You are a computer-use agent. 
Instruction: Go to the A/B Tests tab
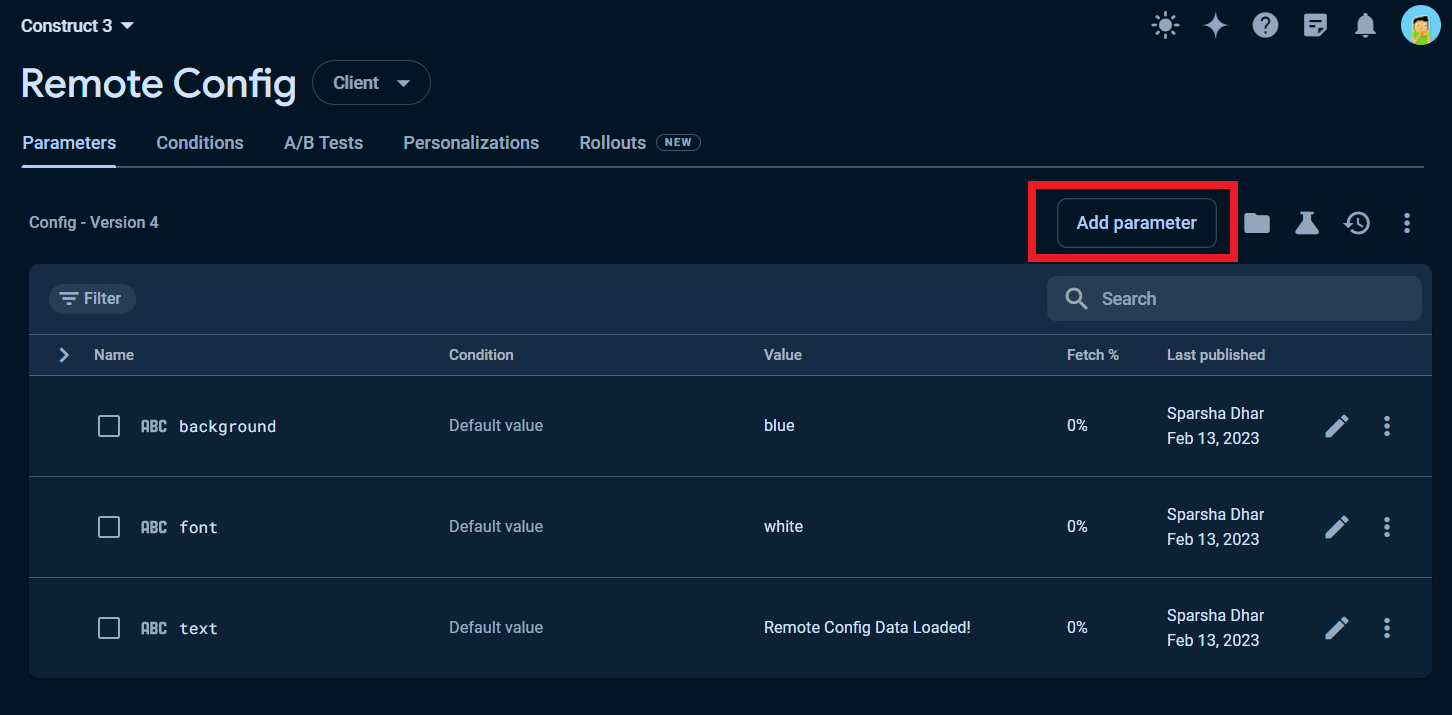point(323,143)
